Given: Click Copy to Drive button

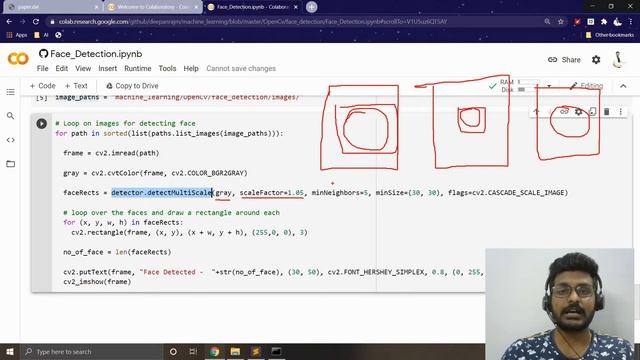Looking at the screenshot, I should [x=132, y=86].
